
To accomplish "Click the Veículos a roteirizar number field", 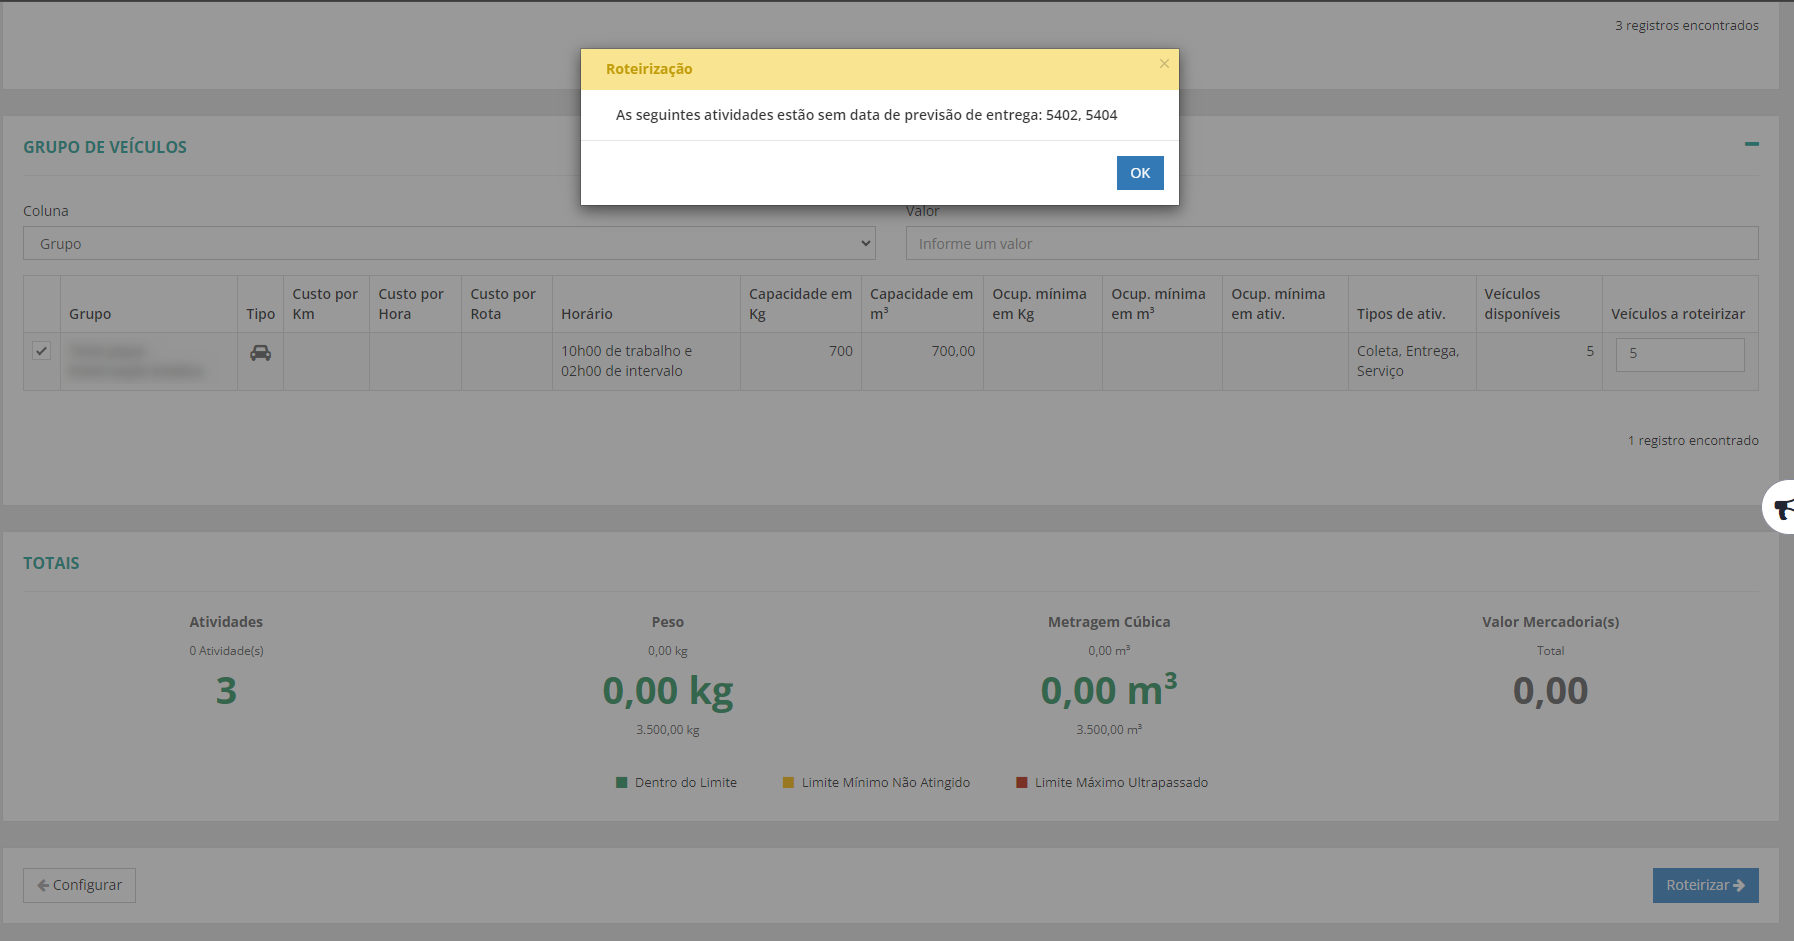I will tap(1679, 354).
